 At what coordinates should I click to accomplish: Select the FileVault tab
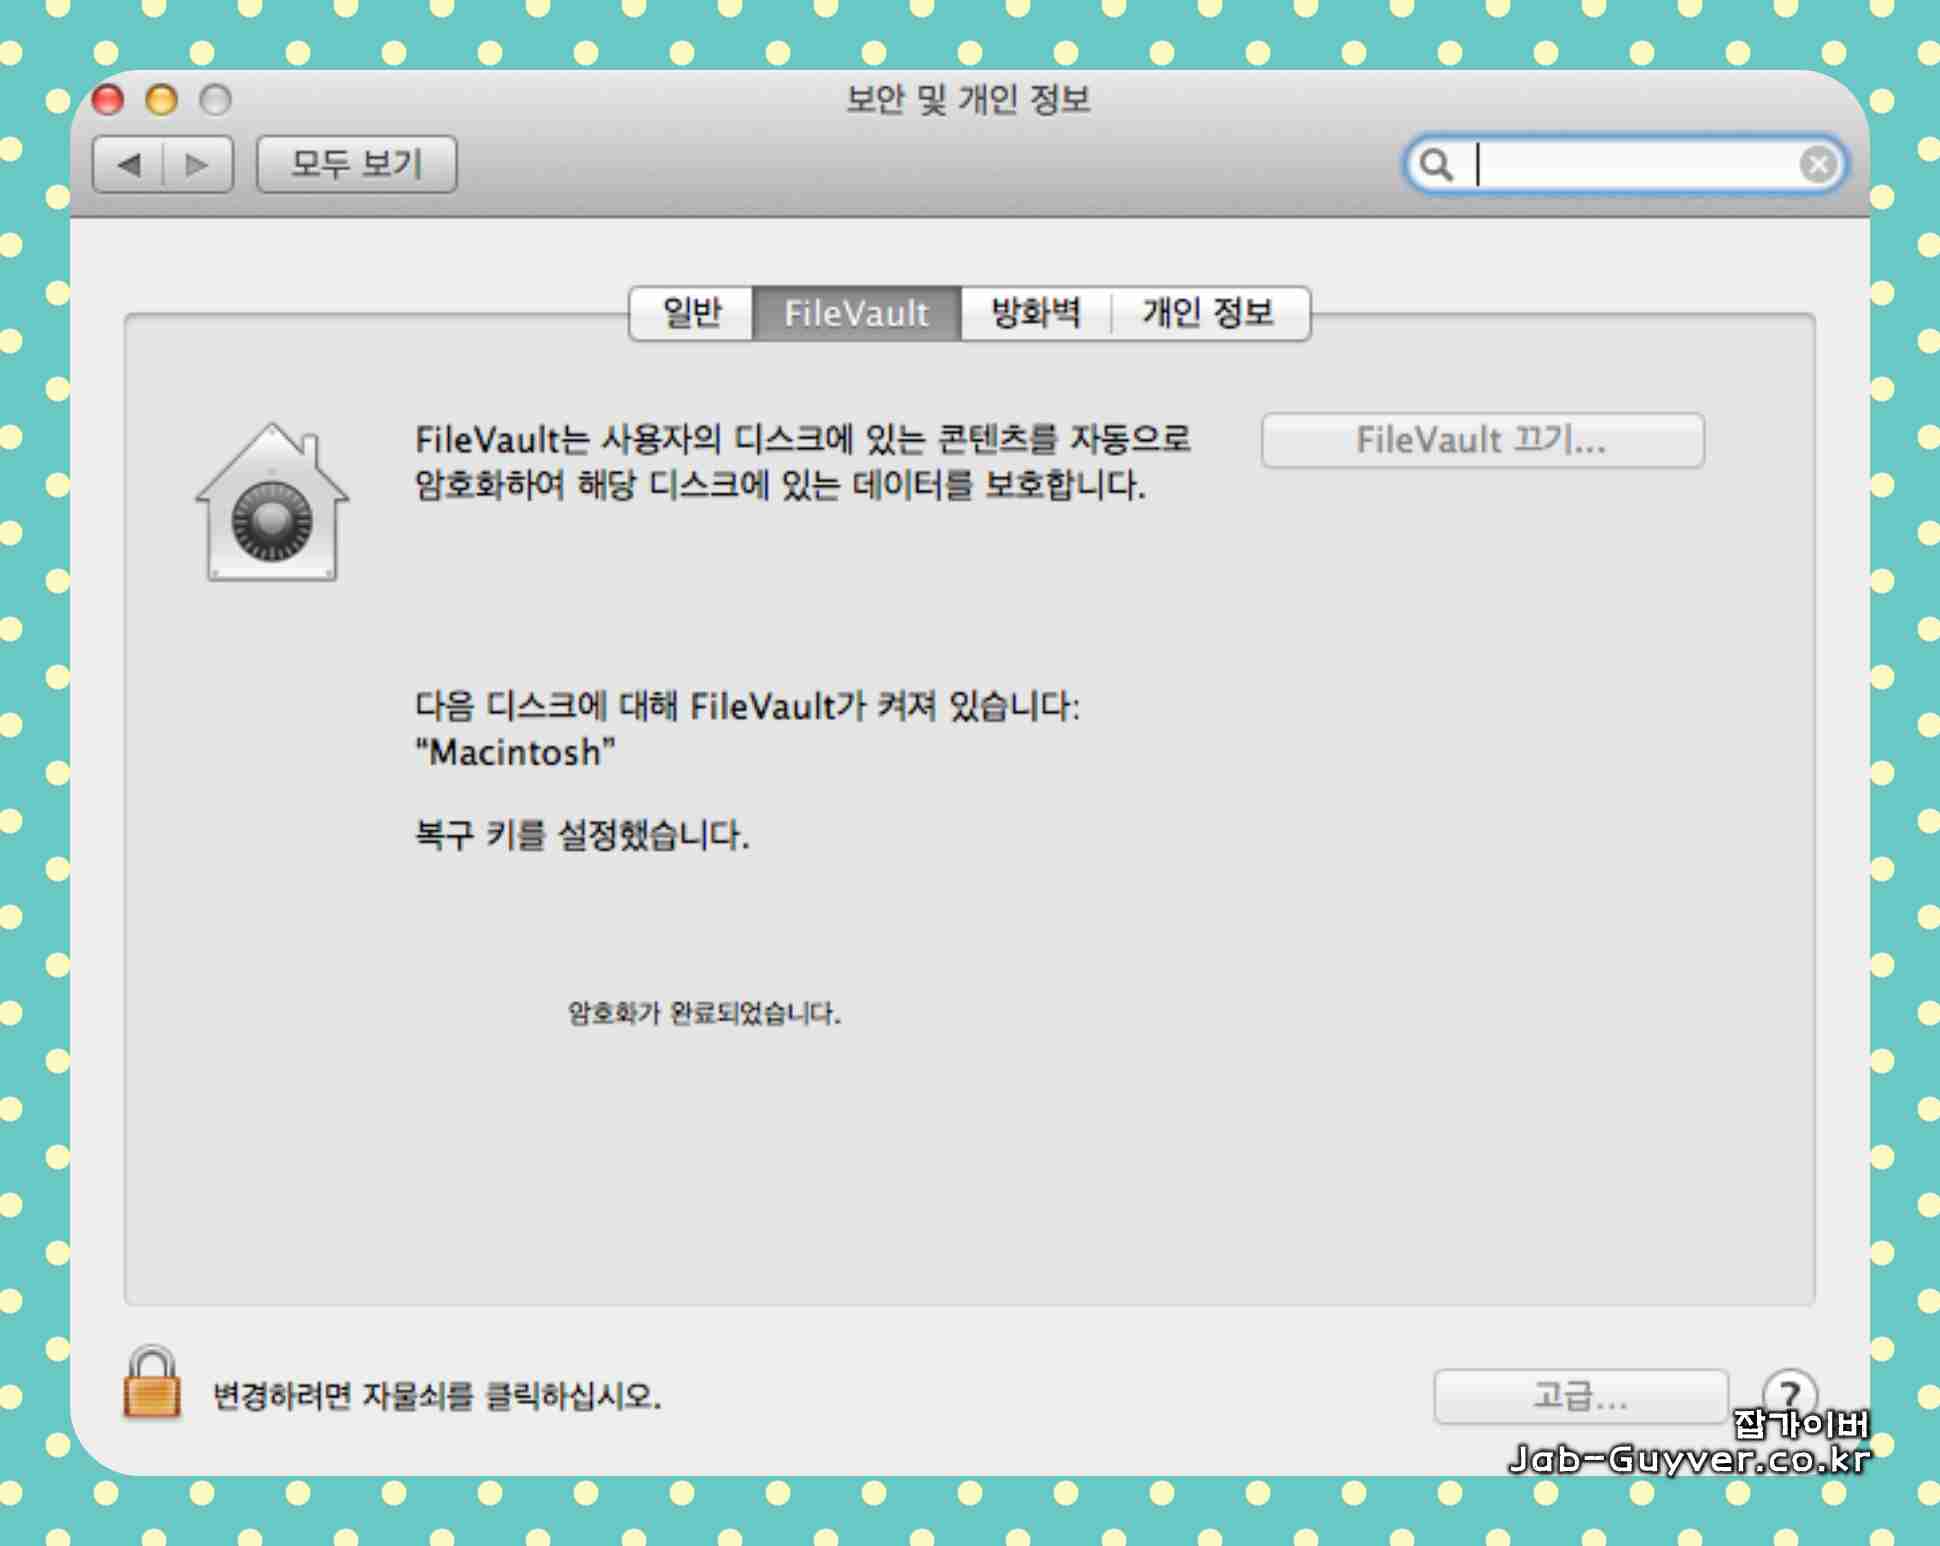(x=856, y=313)
